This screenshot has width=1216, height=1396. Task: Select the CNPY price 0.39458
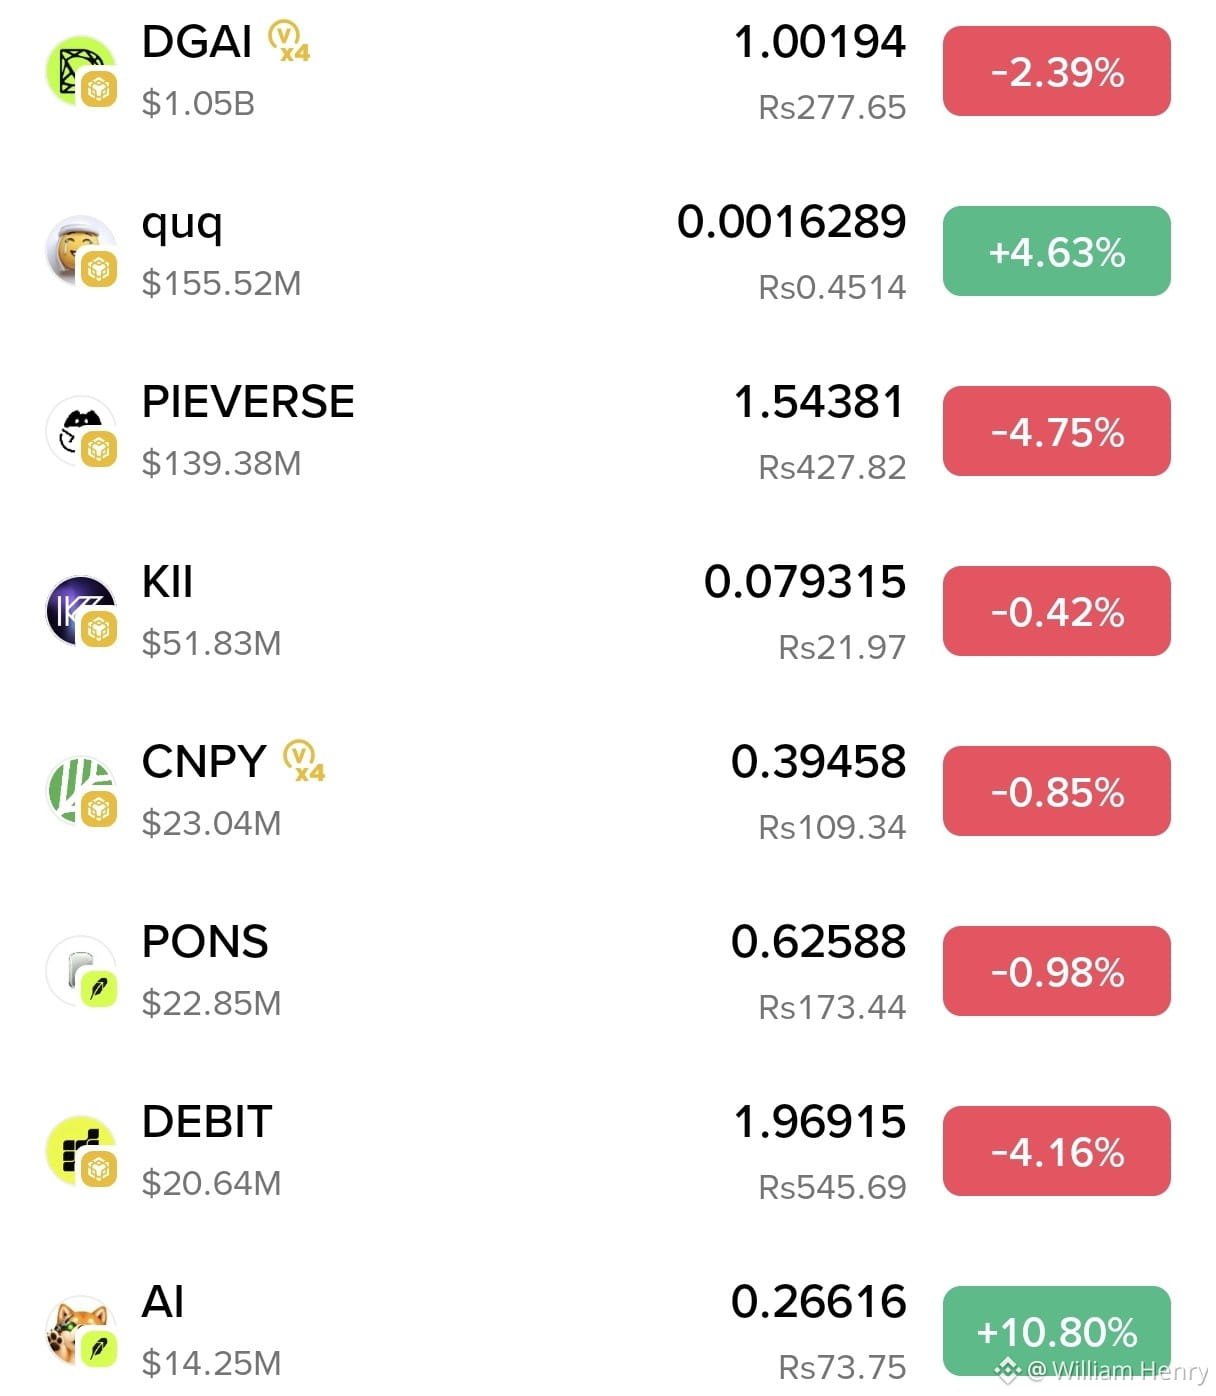tap(818, 762)
